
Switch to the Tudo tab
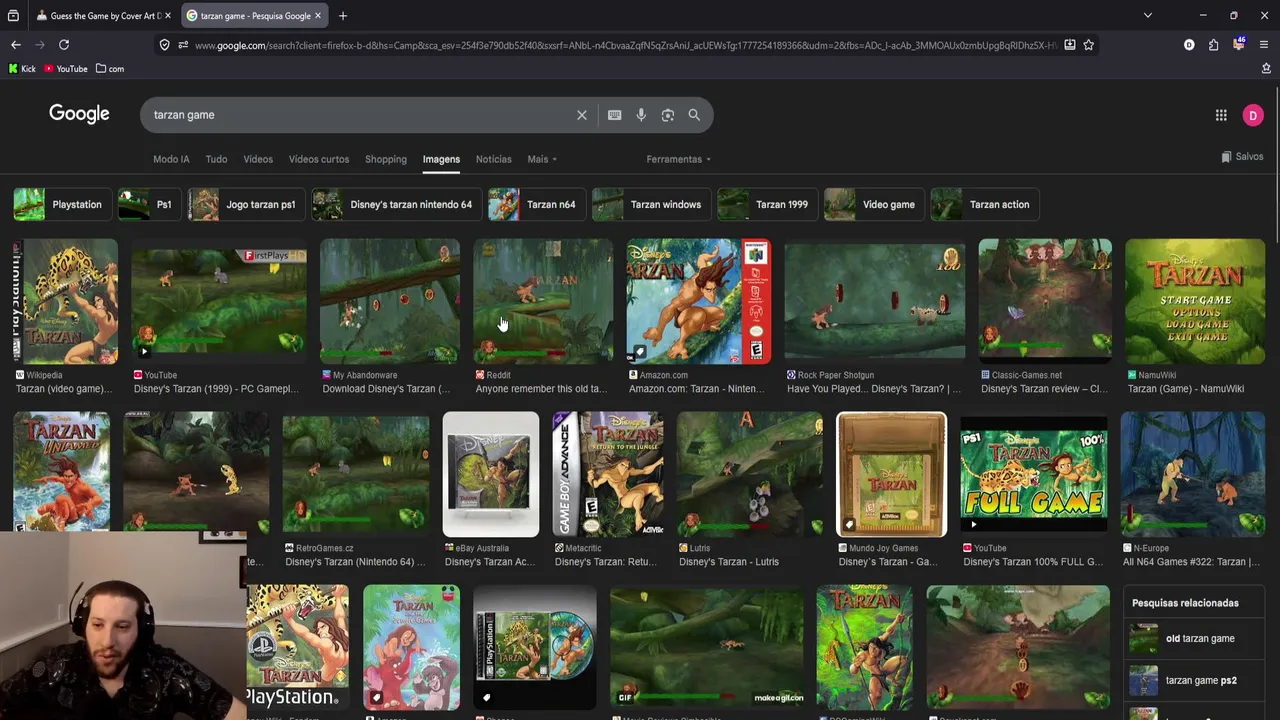click(x=216, y=159)
